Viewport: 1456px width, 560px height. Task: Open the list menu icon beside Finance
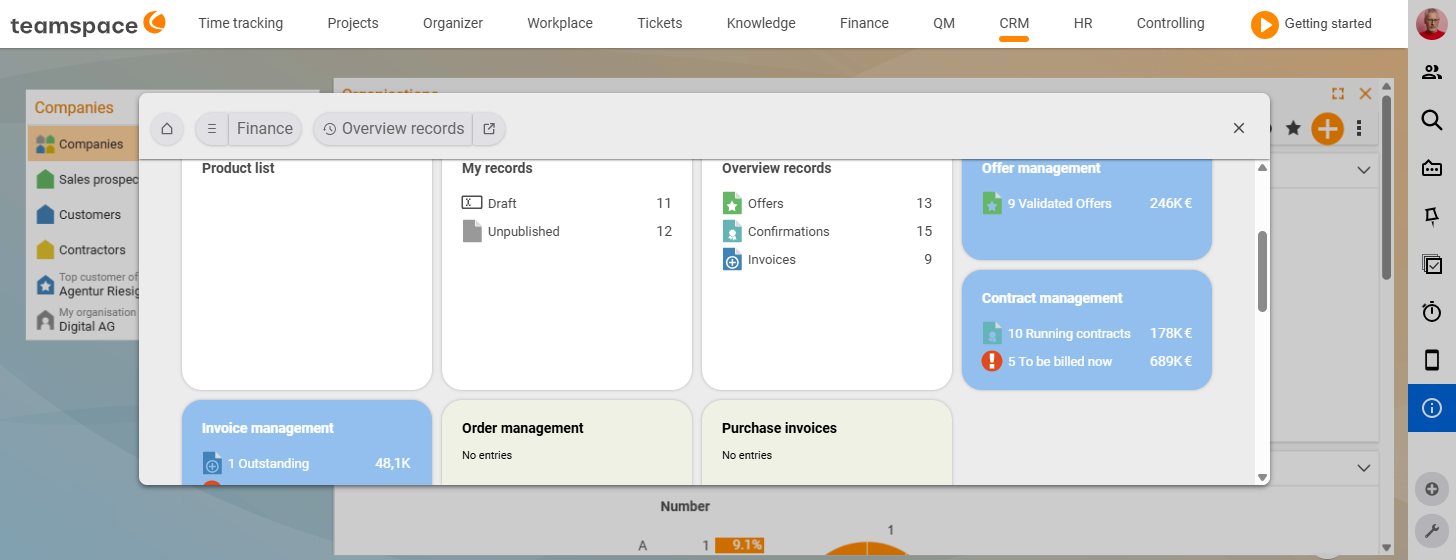click(x=212, y=129)
